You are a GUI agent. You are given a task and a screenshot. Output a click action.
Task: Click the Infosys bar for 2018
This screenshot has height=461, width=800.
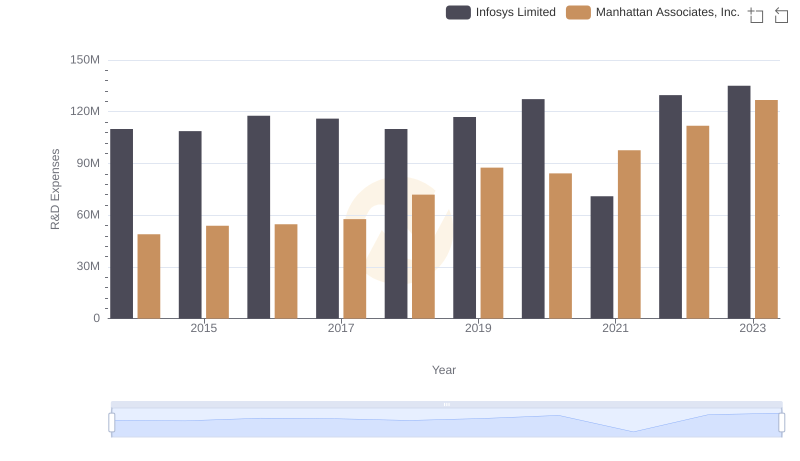point(396,224)
